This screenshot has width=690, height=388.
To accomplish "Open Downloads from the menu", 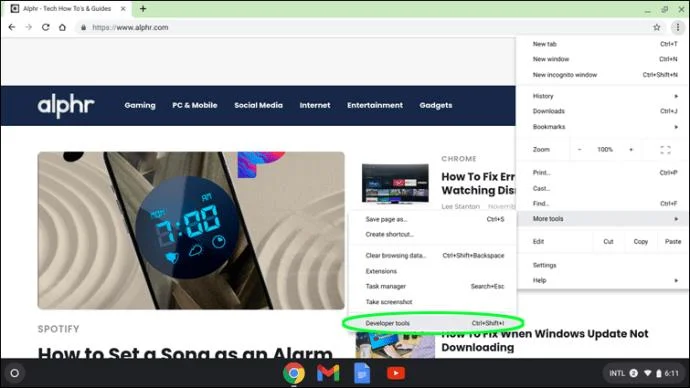I will coord(603,111).
